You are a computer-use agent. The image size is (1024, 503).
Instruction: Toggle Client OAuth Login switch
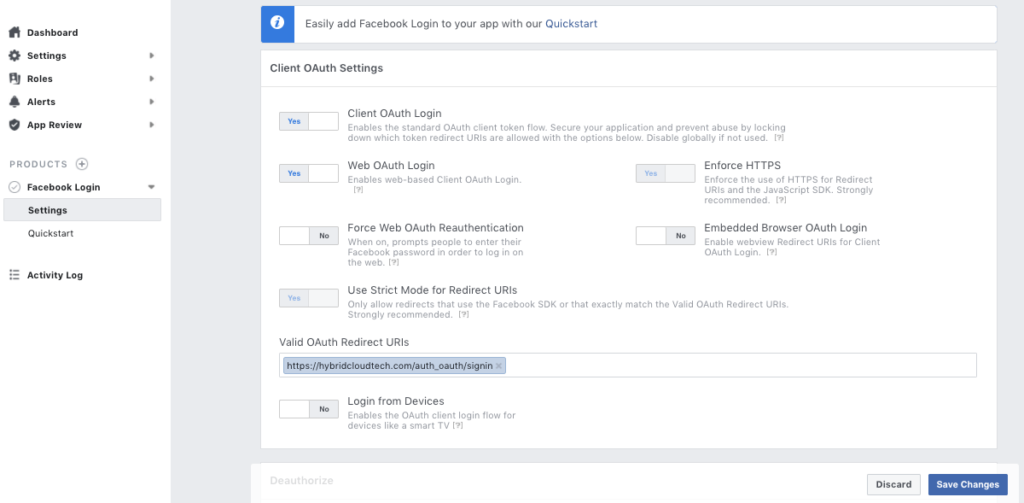(x=309, y=122)
